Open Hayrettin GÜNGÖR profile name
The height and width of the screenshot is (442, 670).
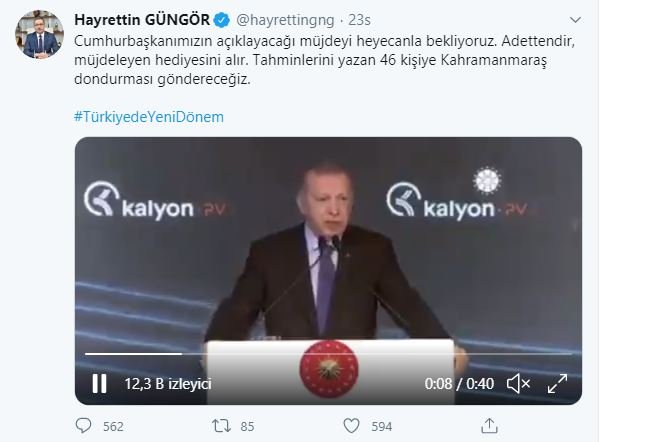coord(142,20)
